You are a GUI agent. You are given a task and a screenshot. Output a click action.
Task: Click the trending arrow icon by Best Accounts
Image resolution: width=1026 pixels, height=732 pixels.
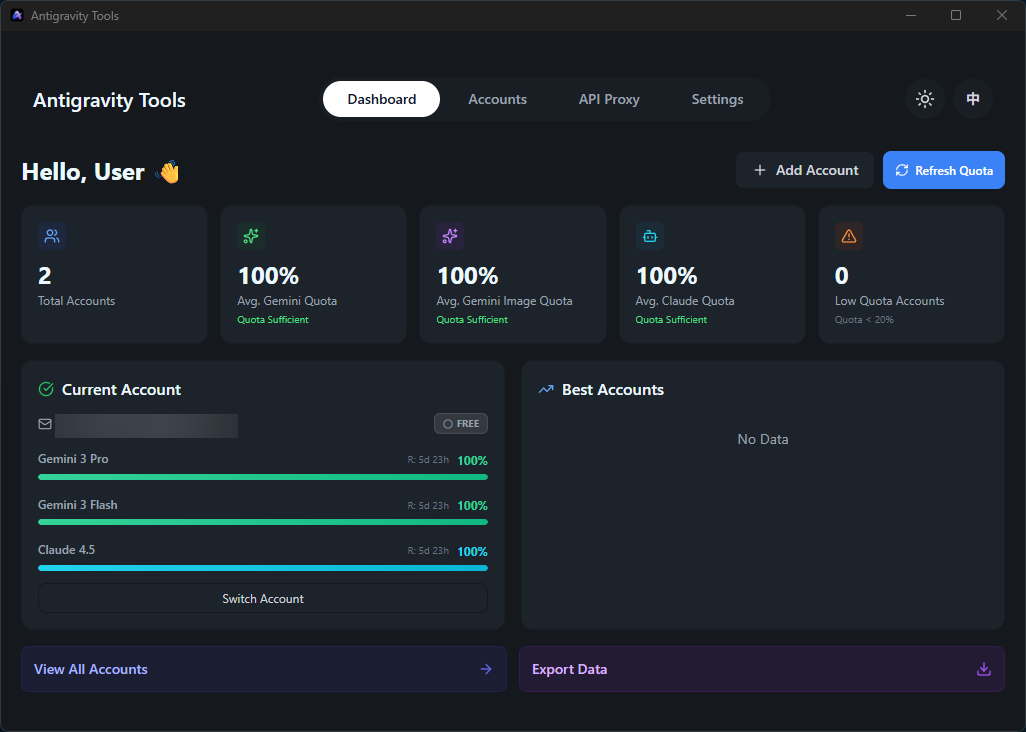[546, 389]
